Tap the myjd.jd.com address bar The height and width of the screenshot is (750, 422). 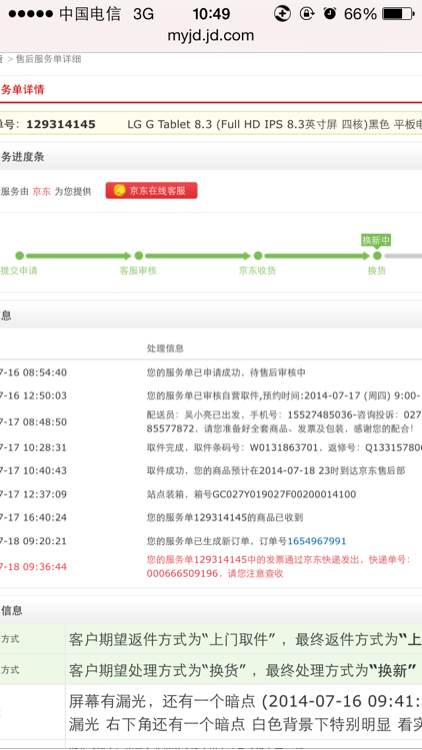pyautogui.click(x=211, y=35)
